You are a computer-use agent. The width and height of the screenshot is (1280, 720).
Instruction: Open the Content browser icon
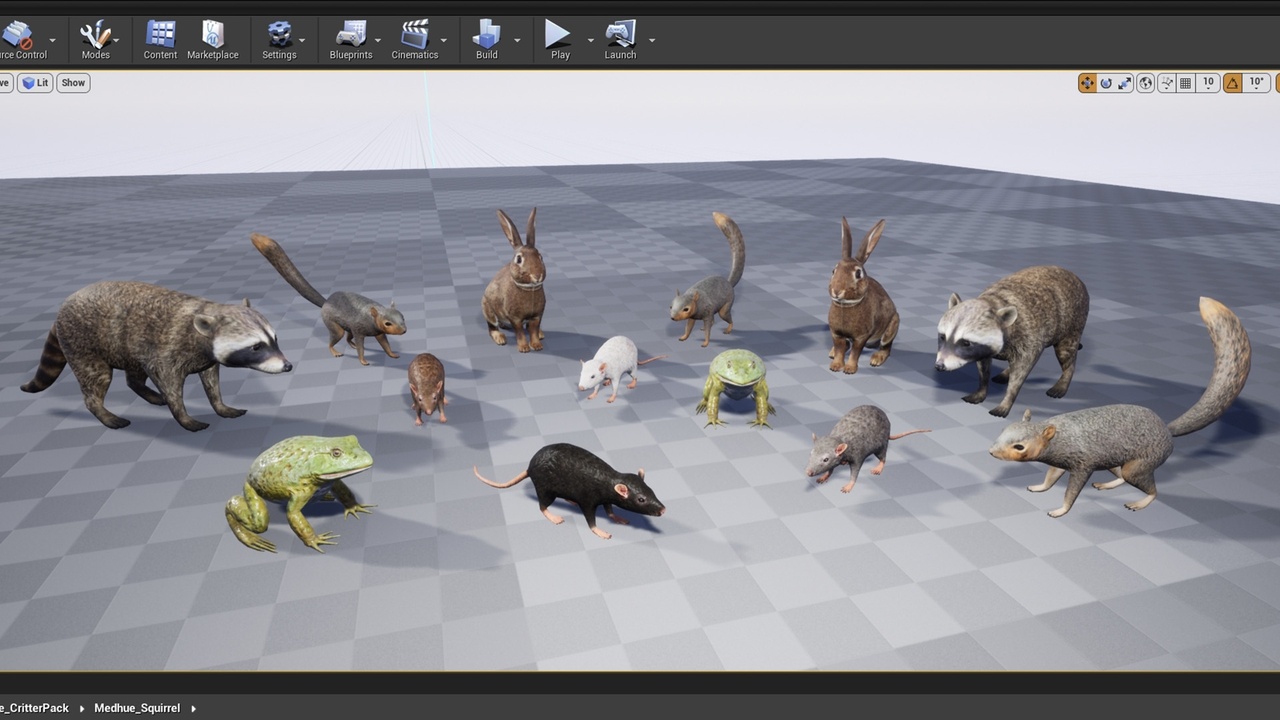tap(160, 34)
